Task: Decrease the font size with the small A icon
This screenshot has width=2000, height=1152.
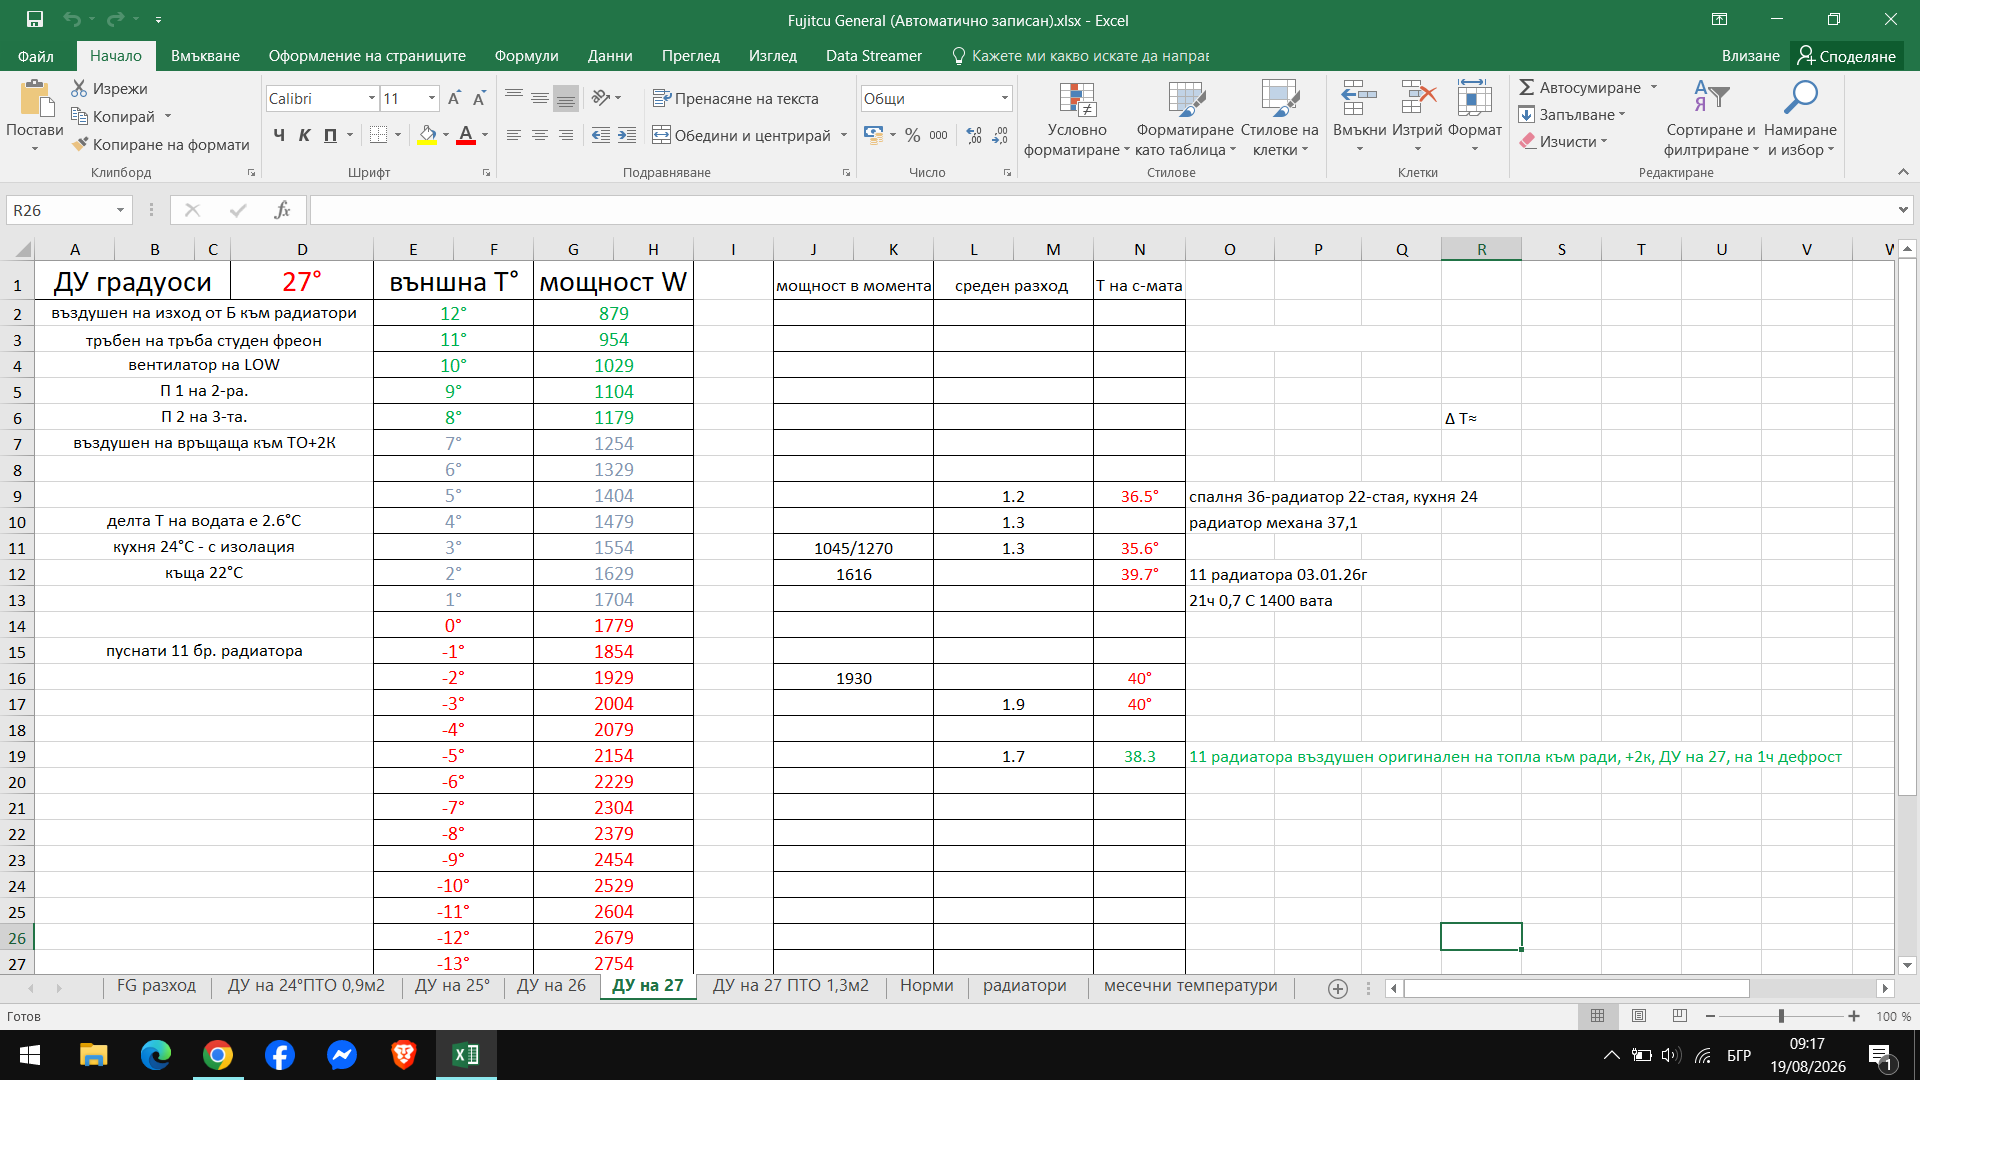Action: point(479,98)
